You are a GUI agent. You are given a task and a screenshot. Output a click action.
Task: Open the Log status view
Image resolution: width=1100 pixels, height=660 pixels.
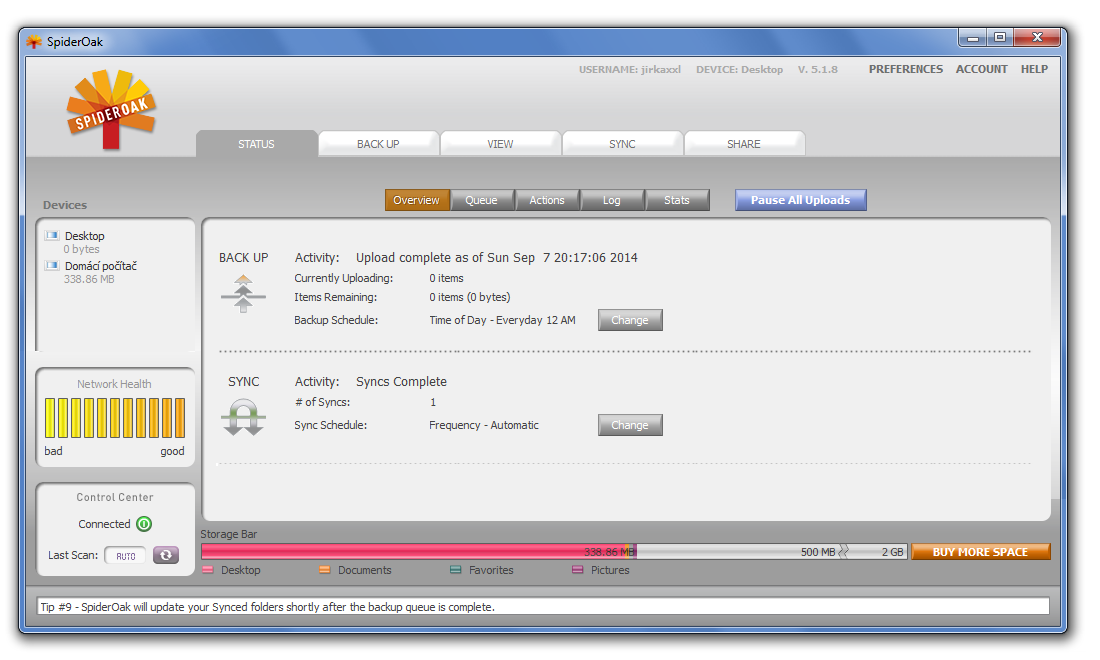[x=611, y=200]
